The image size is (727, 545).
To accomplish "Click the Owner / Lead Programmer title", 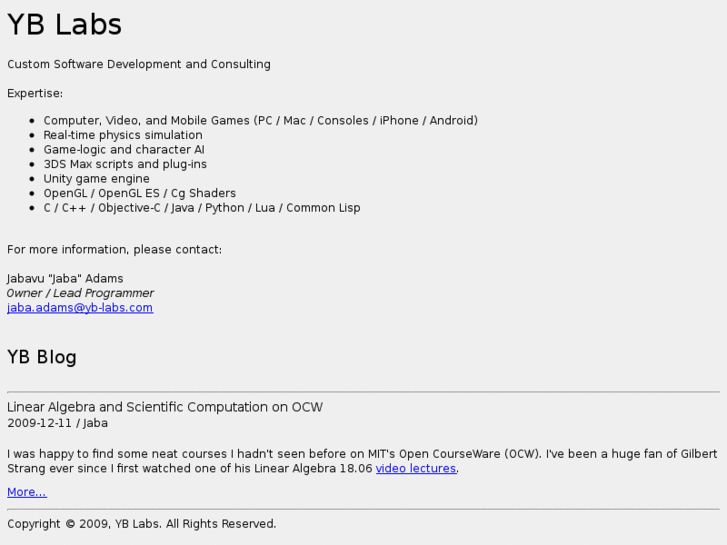I will [81, 293].
